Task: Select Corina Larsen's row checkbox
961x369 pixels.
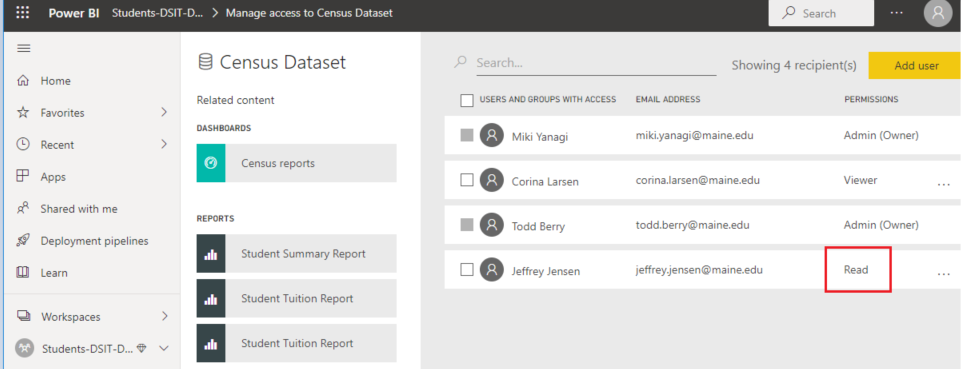Action: [467, 180]
